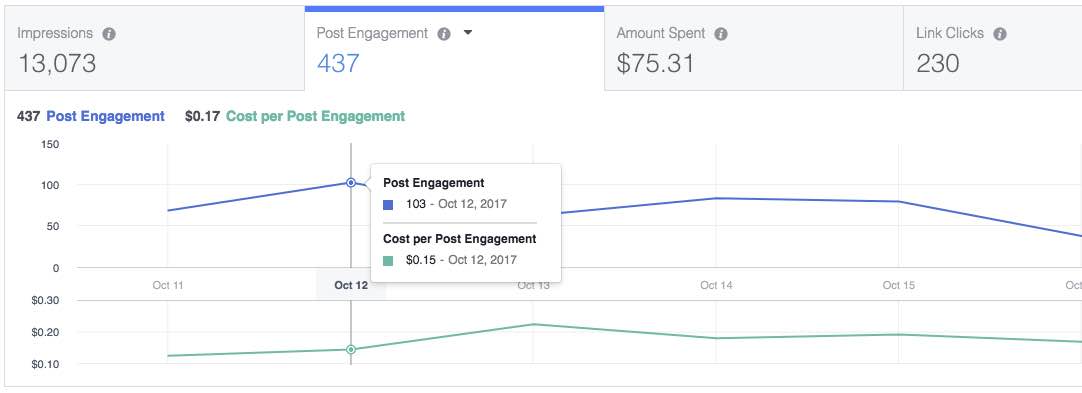Viewport: 1082px width, 393px height.
Task: Click the Cost per Post Engagement legend label
Action: point(315,117)
